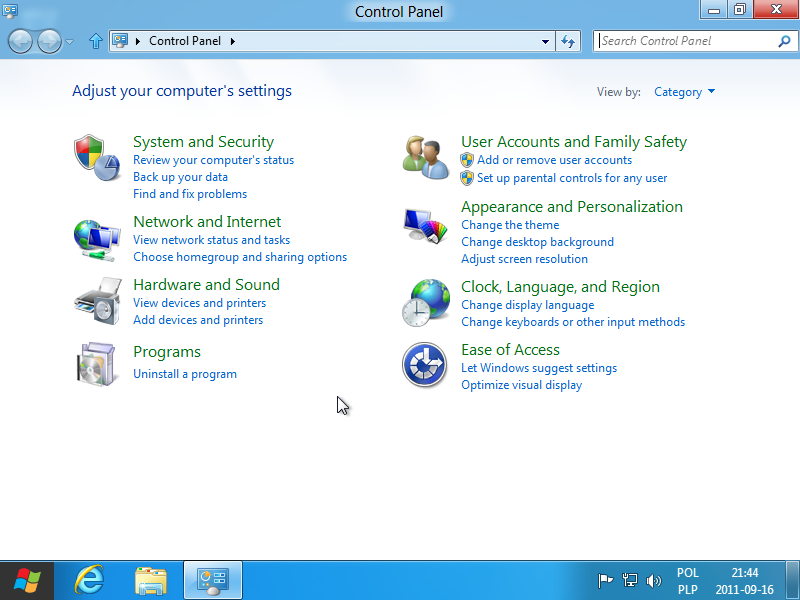This screenshot has height=600, width=800.
Task: Click Change desktop background
Action: pos(537,242)
